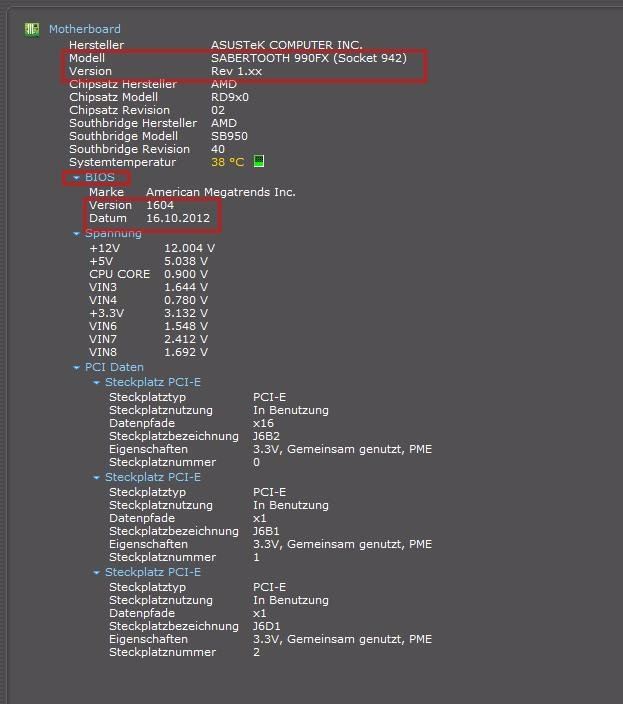
Task: Select model value SABERTOOTH 990FX
Action: click(309, 58)
